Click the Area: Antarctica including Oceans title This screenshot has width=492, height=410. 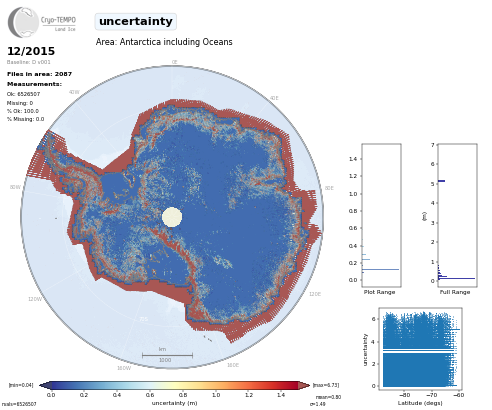pos(164,42)
